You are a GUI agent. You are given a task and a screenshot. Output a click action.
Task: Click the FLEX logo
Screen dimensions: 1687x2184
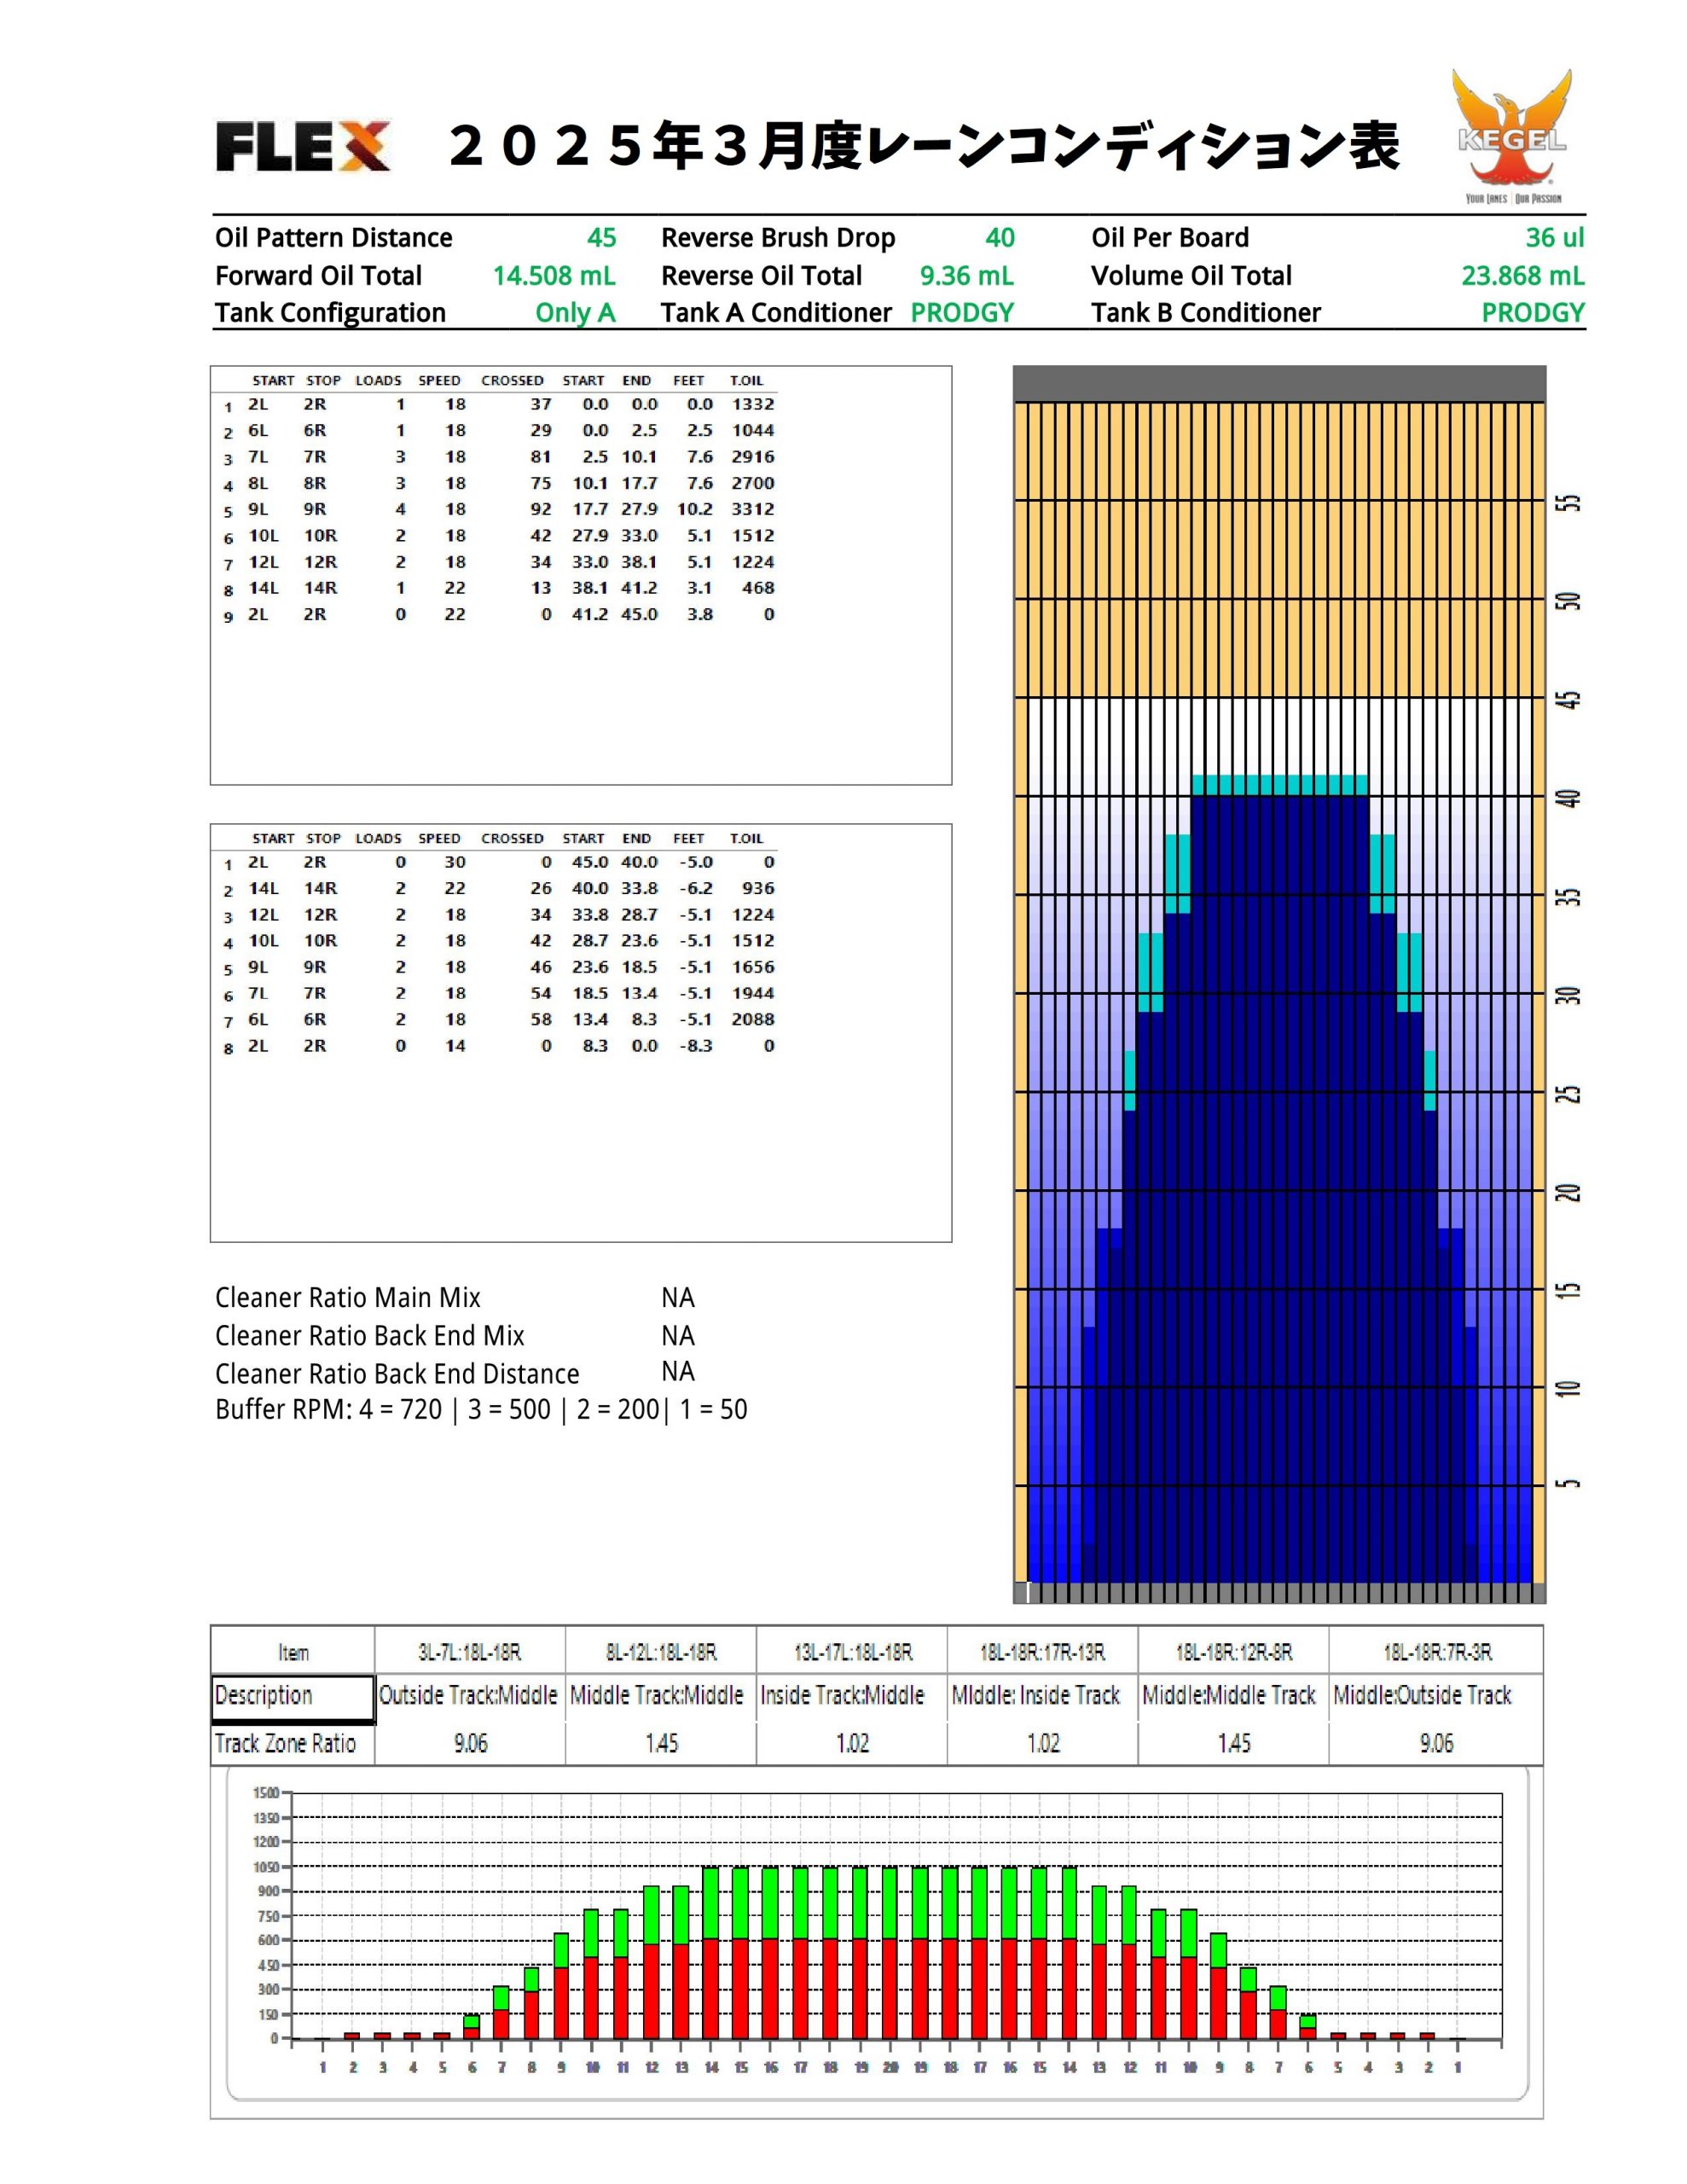(302, 147)
